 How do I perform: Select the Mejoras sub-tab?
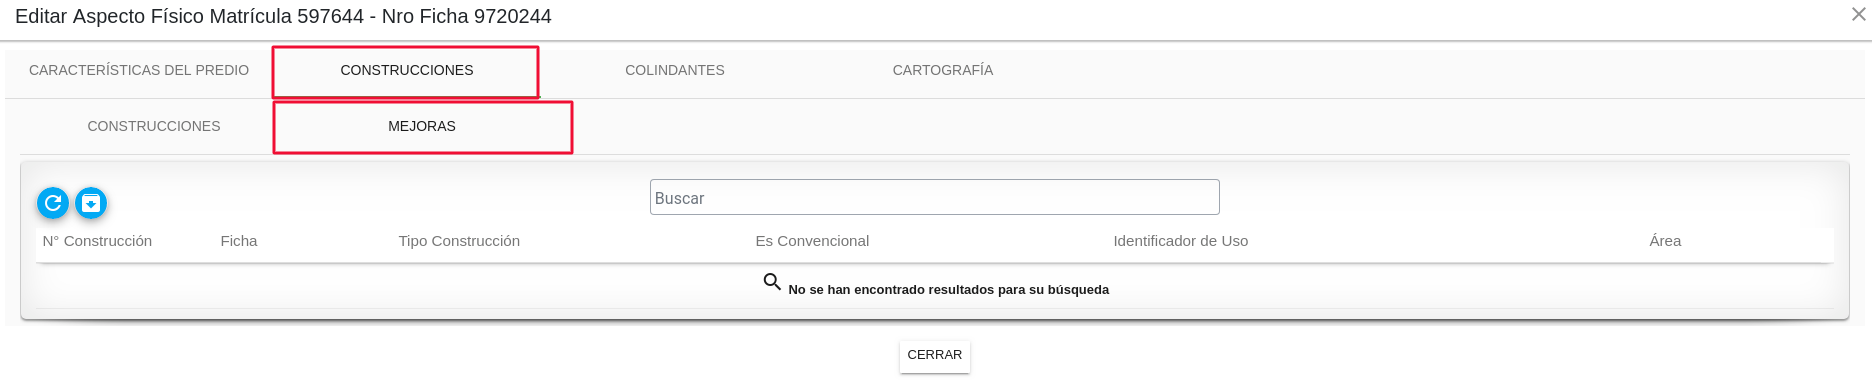(422, 126)
